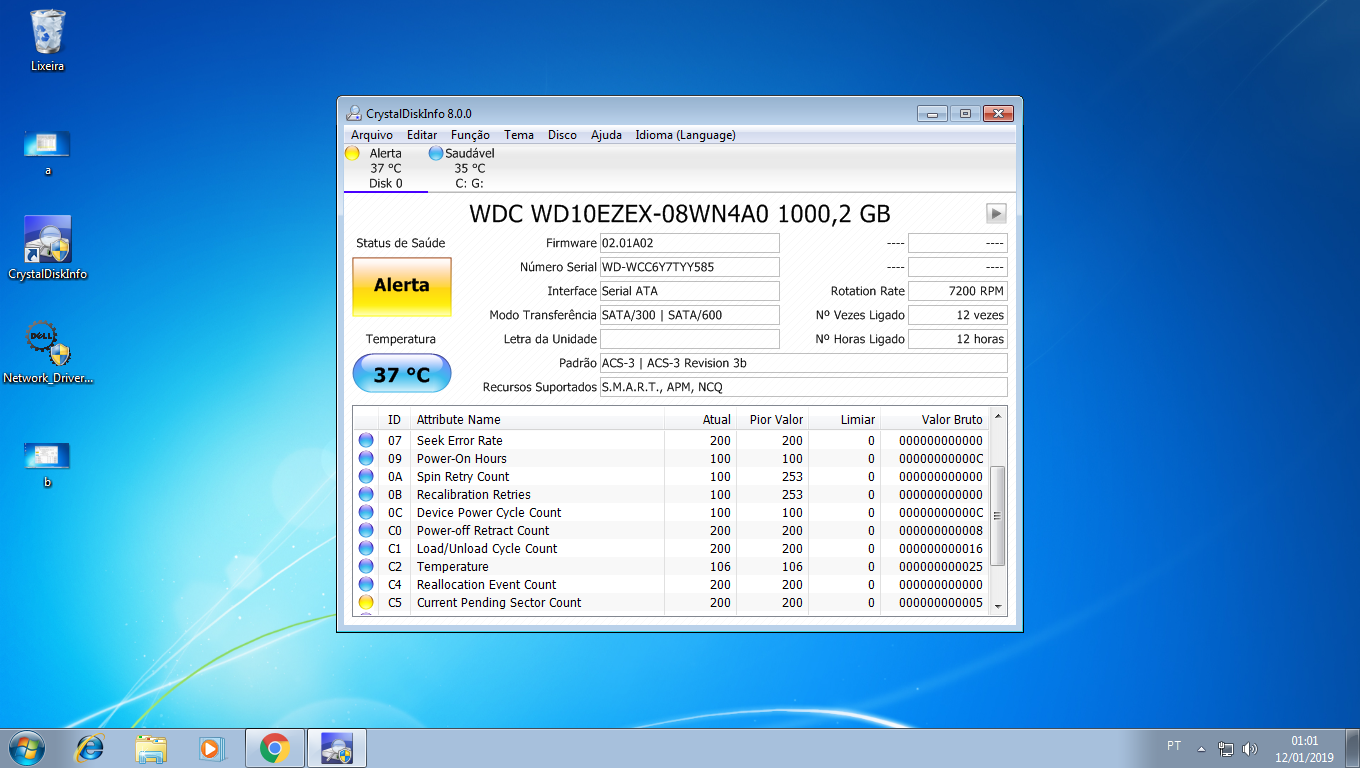Select the Current Pending Sector Count row
This screenshot has width=1360, height=768.
[671, 603]
